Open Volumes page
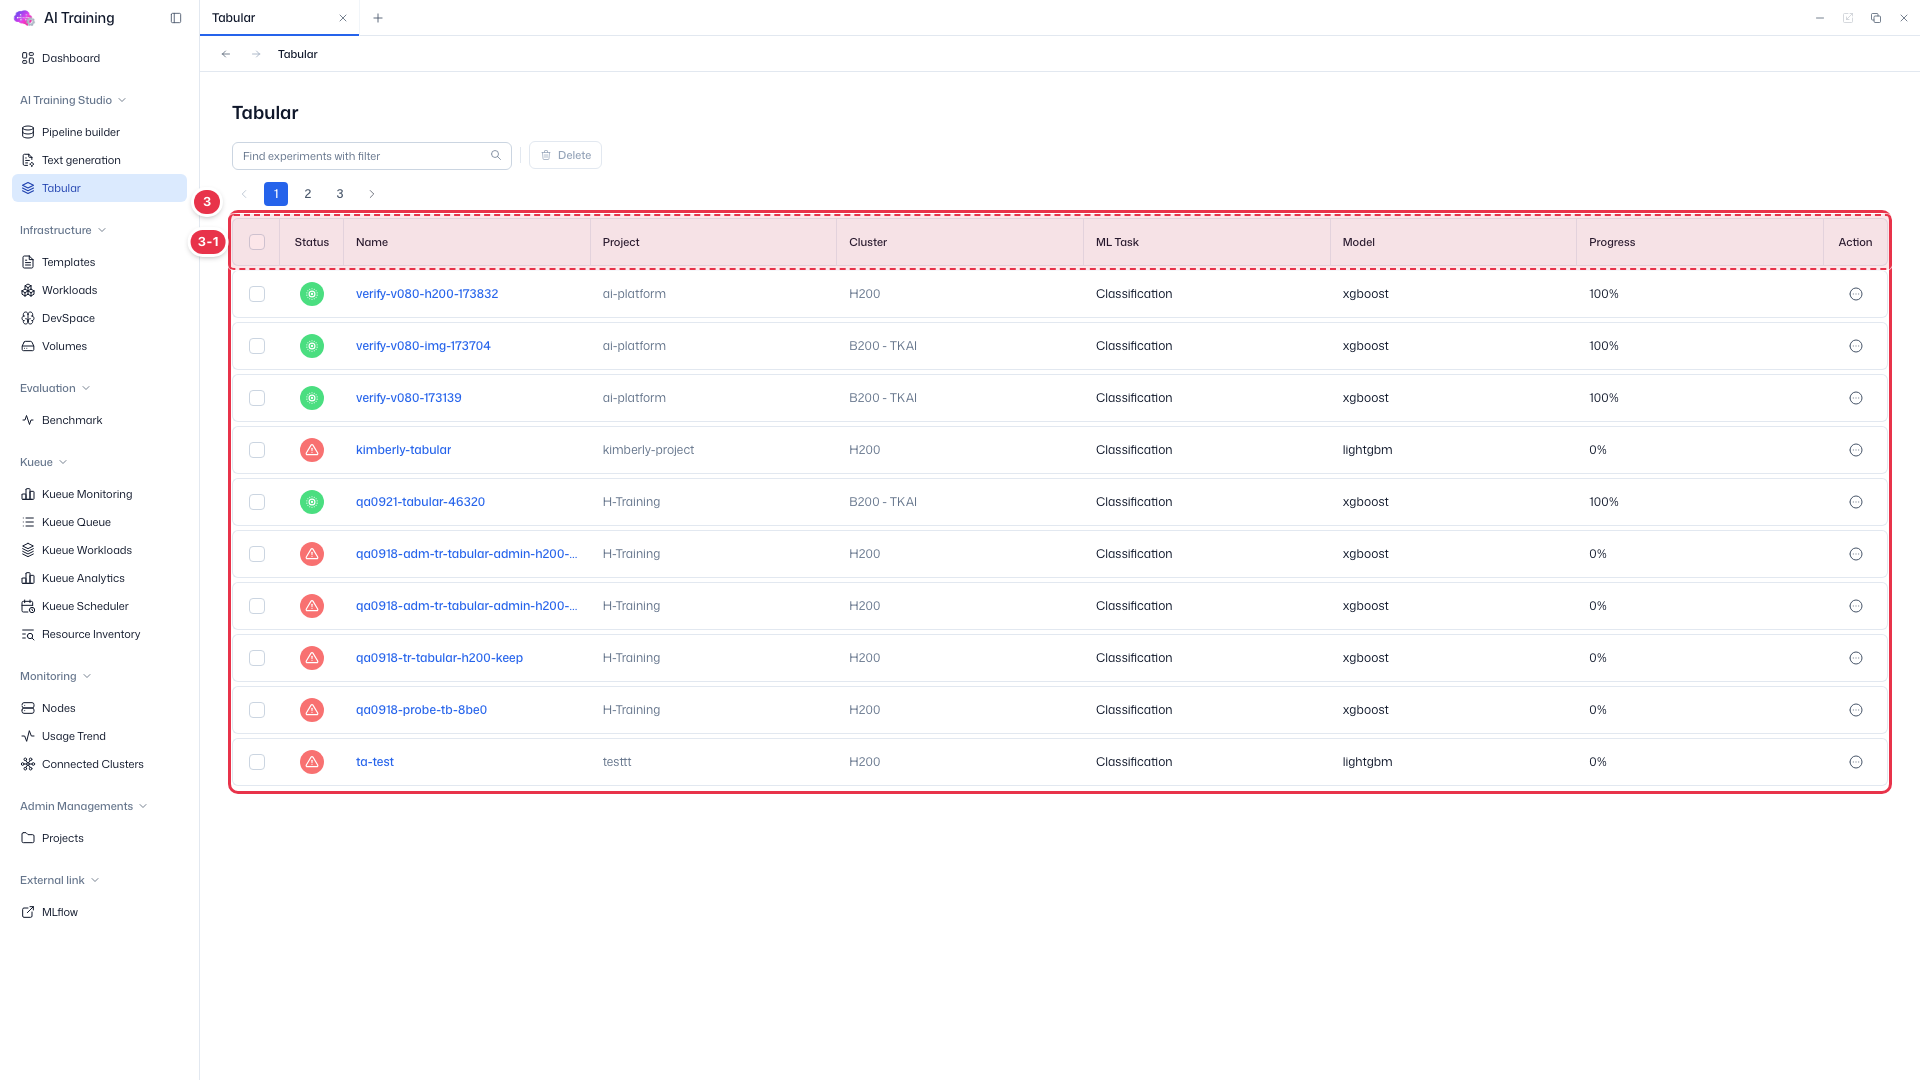 pyautogui.click(x=64, y=346)
